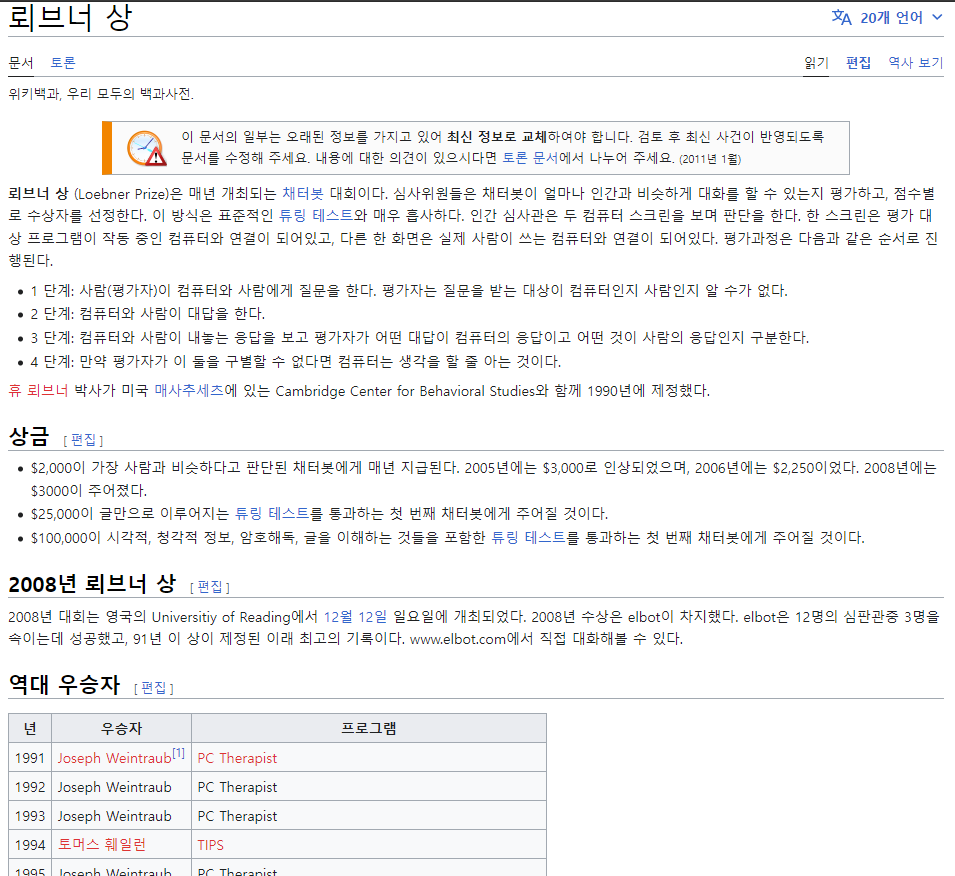Viewport: 955px width, 876px height.
Task: Open the 튜링 테스트 link in intro paragraph
Action: 315,216
